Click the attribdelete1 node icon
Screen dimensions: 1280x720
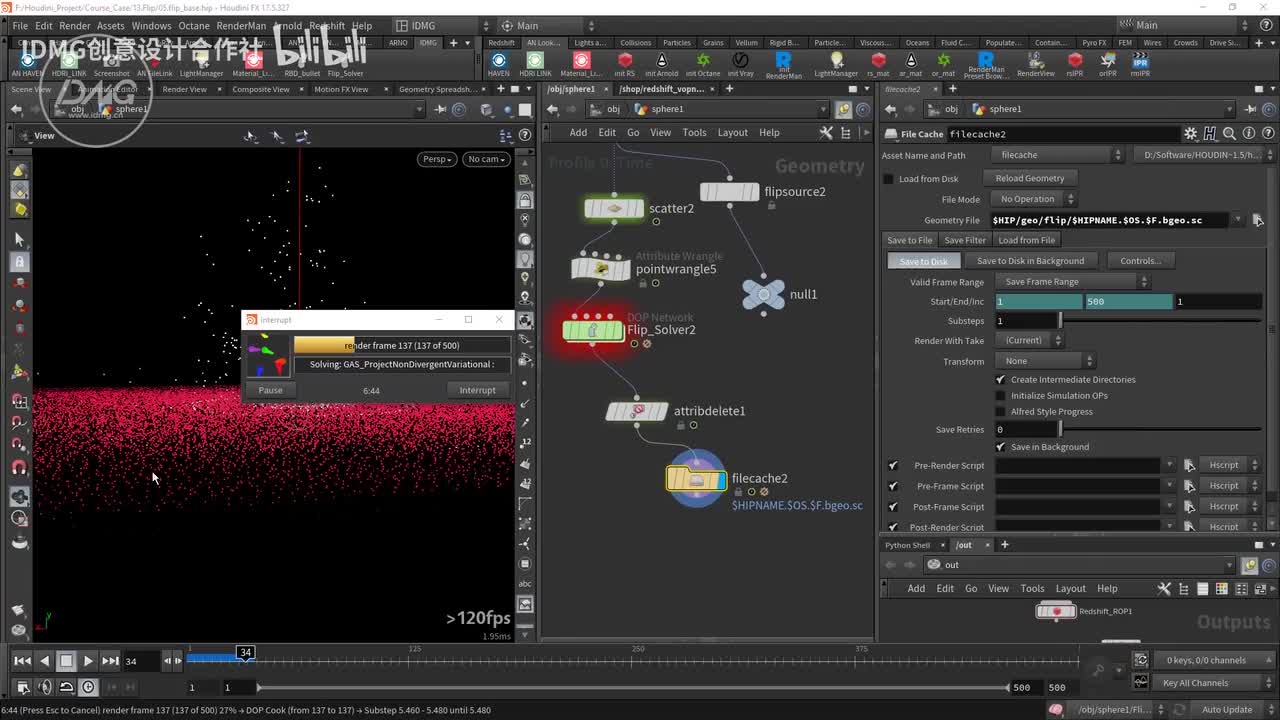637,411
